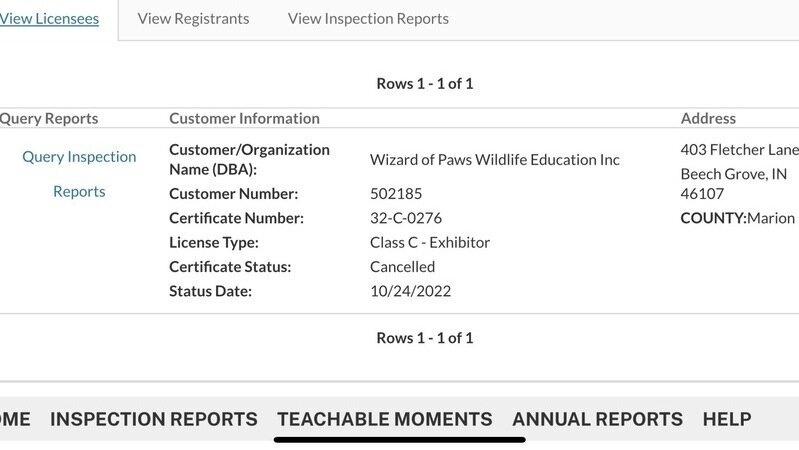The image size is (799, 450).
Task: Switch to the View Licensees tab
Action: [50, 18]
